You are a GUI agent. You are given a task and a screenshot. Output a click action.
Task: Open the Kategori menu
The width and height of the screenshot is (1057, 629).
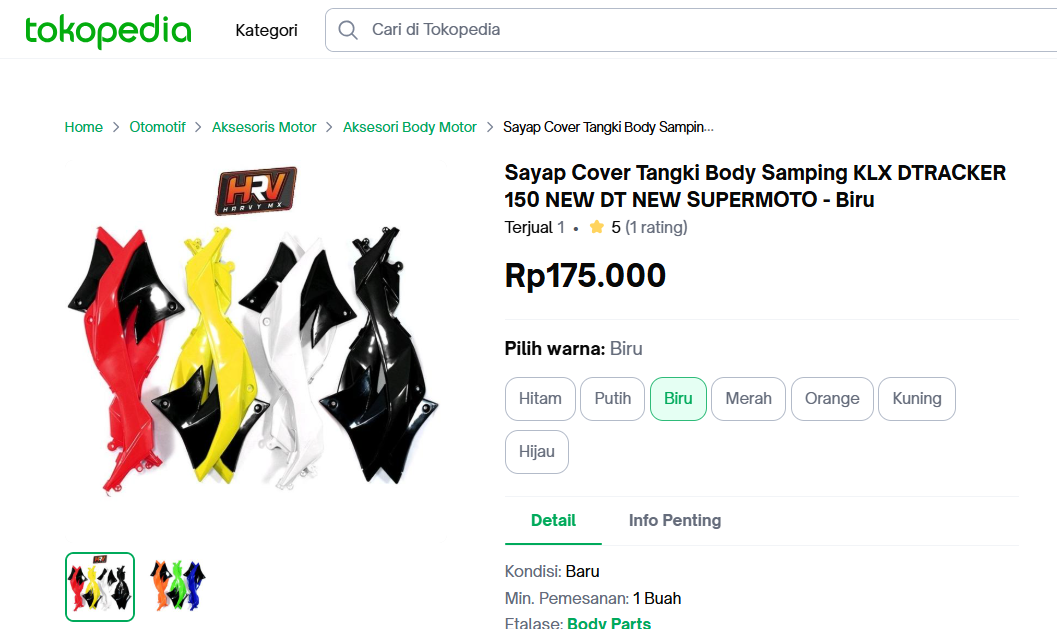[x=266, y=30]
